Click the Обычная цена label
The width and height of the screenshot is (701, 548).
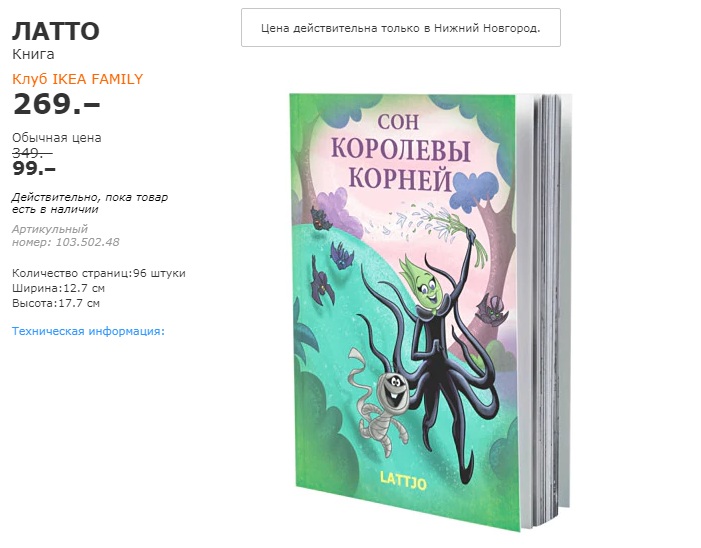(57, 138)
